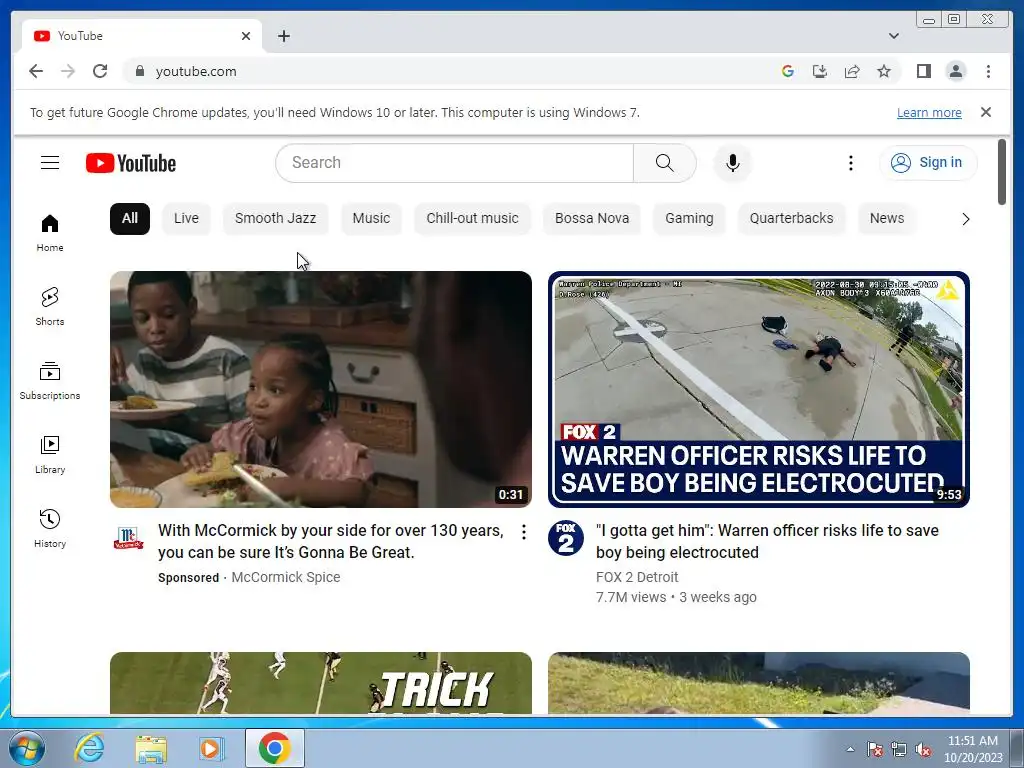Open the Windows Start menu
This screenshot has width=1024, height=768.
[x=26, y=748]
